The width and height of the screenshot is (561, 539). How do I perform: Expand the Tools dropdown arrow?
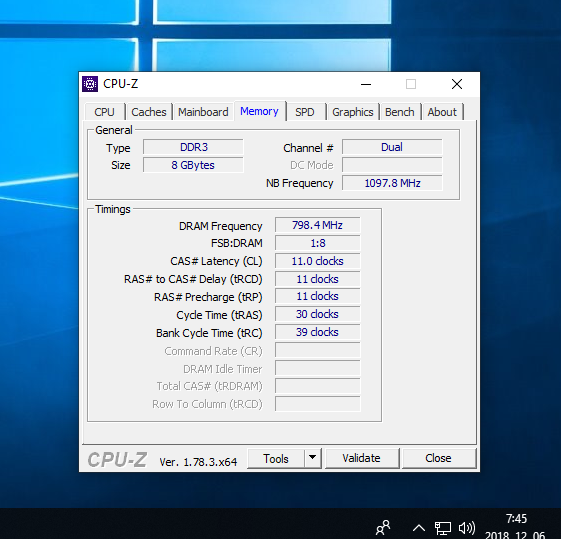tap(312, 458)
